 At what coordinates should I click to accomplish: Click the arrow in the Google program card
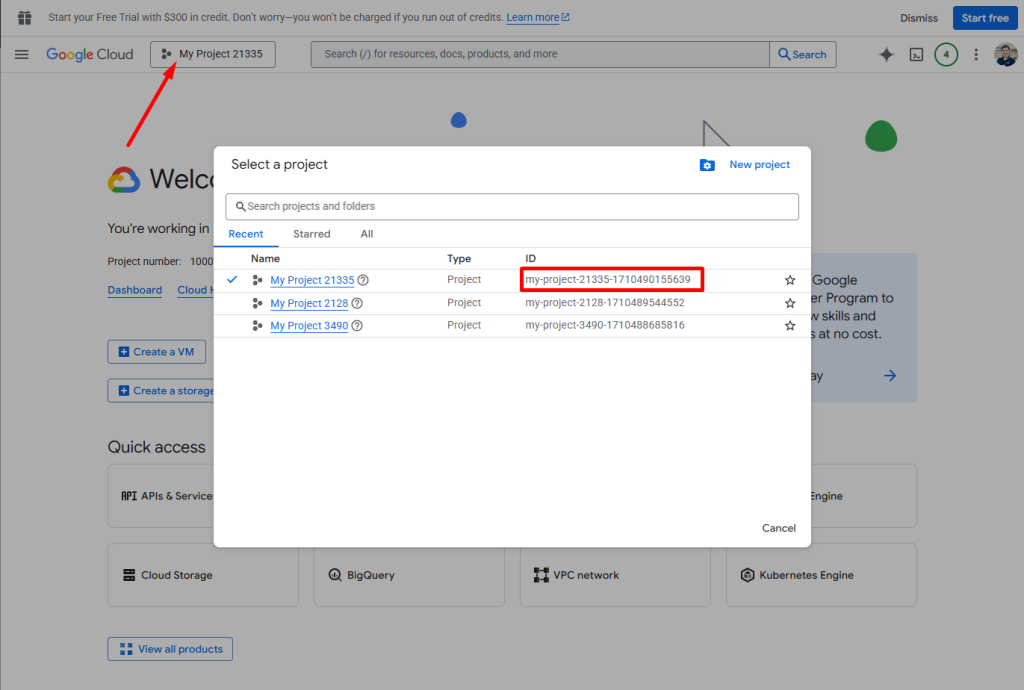coord(889,375)
